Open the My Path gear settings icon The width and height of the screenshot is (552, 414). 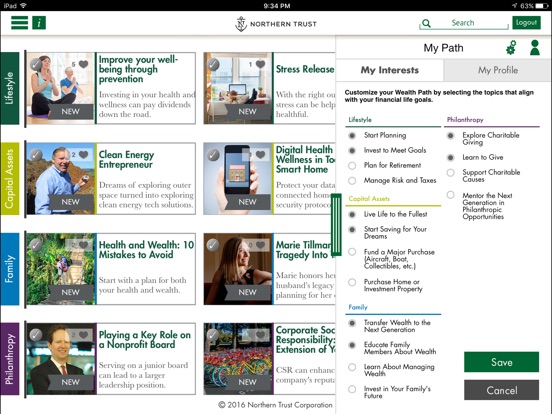coord(511,48)
